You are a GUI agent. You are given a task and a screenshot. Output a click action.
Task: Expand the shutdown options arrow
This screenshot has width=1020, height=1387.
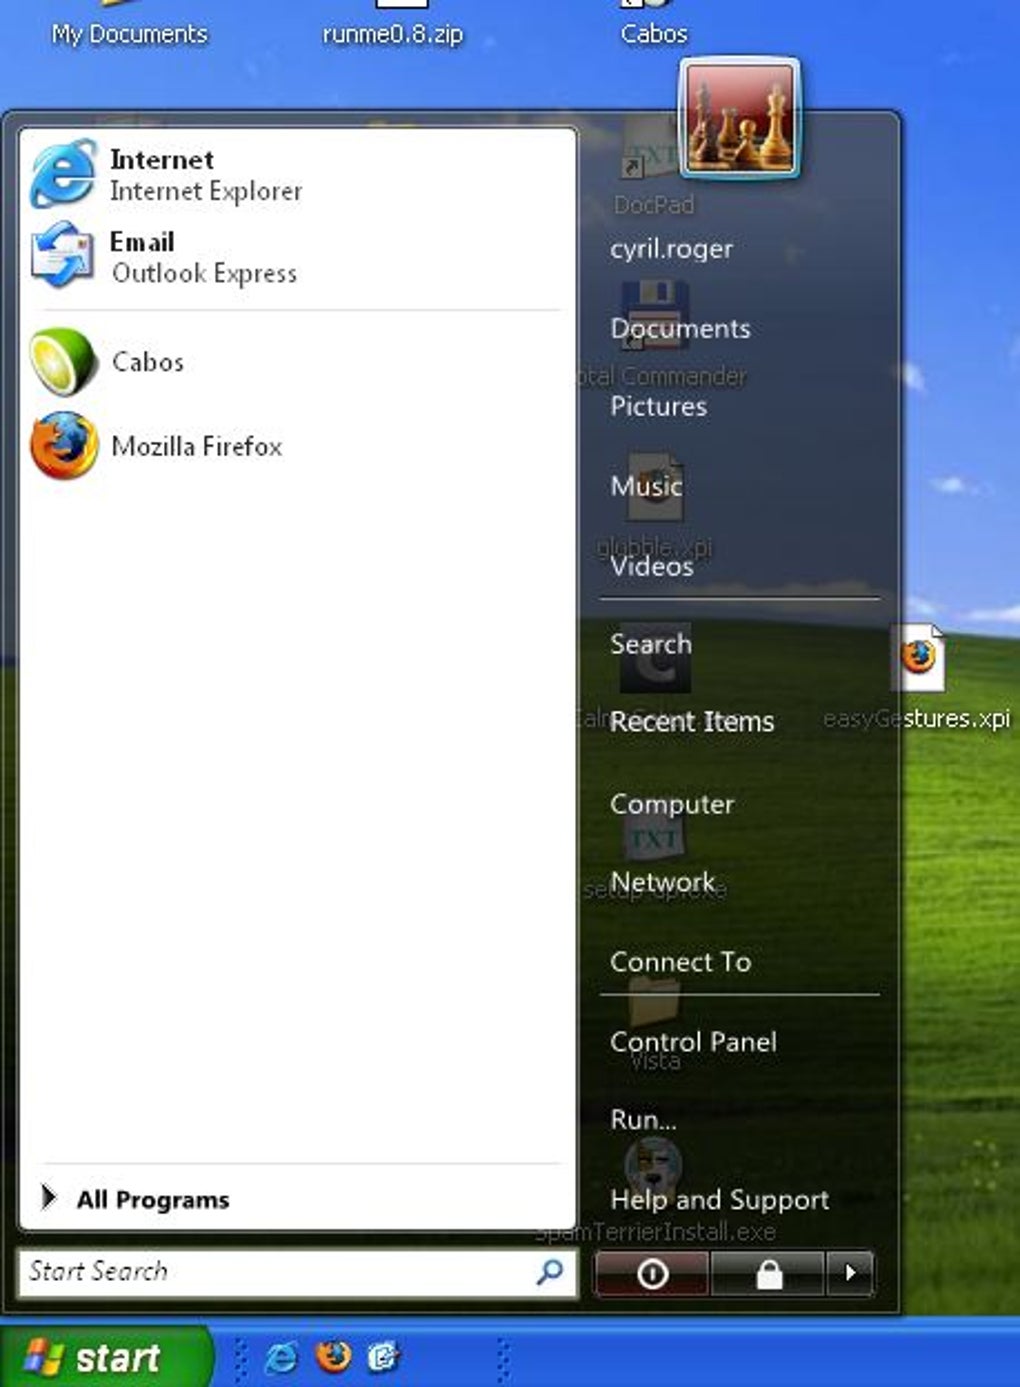tap(850, 1273)
